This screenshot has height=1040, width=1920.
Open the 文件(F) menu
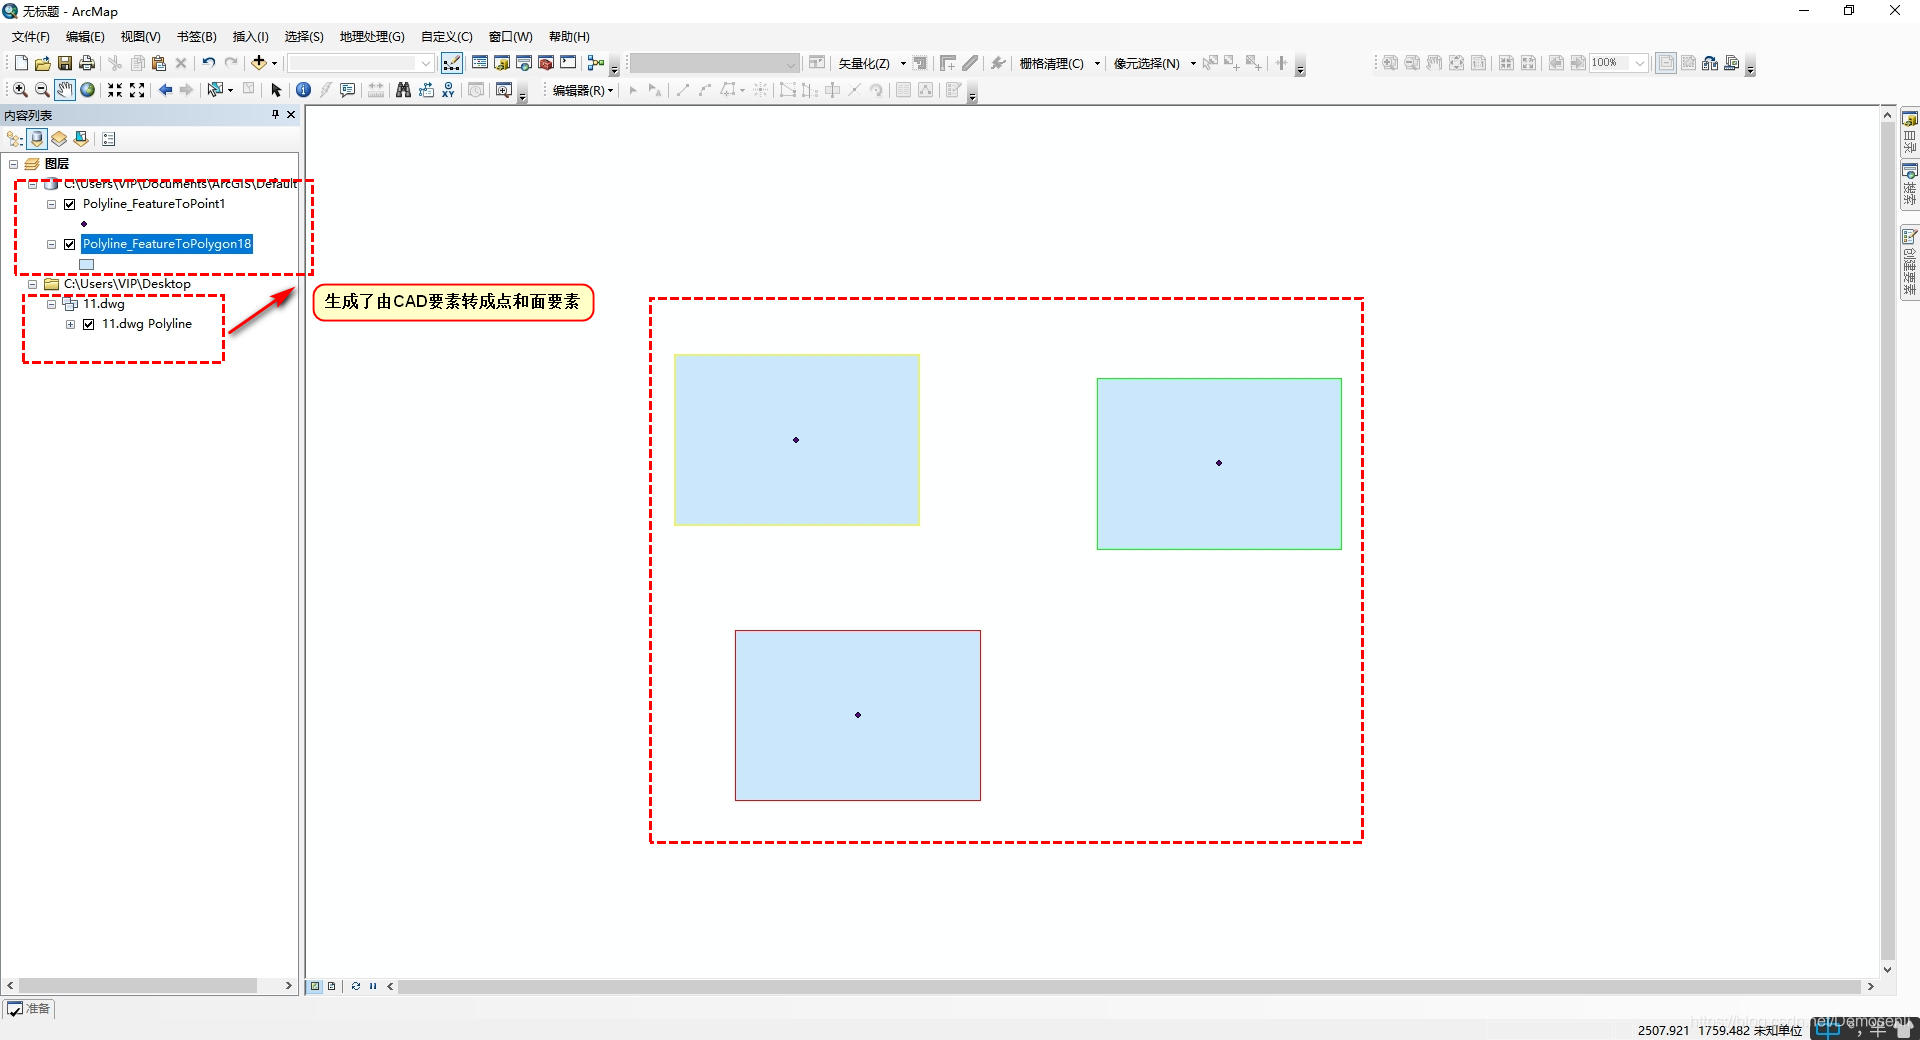(31, 37)
